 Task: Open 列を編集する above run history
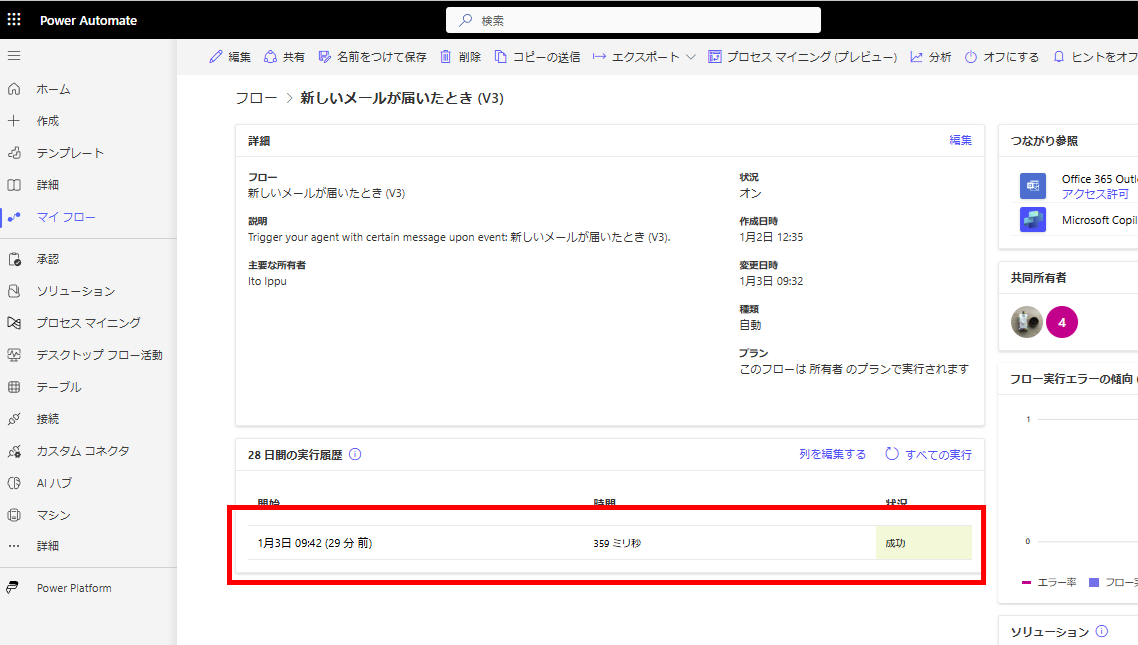(x=833, y=453)
